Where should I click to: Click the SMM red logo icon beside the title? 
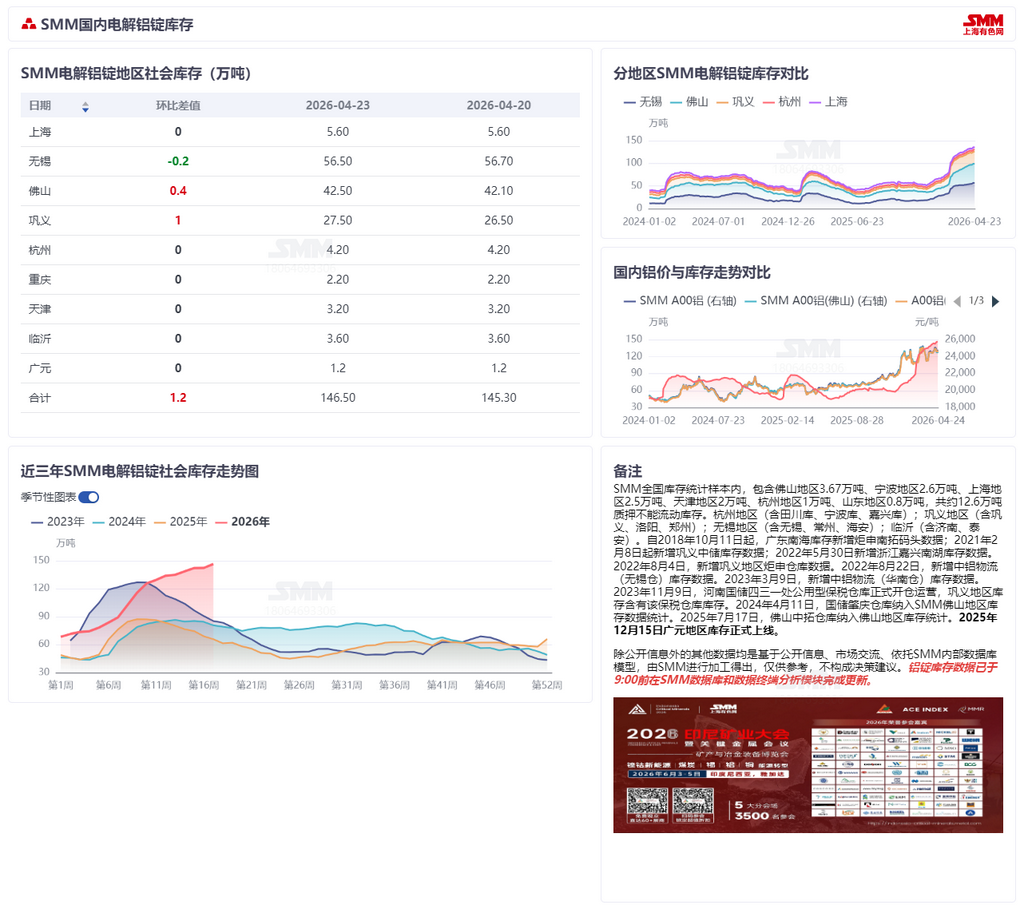click(x=28, y=24)
